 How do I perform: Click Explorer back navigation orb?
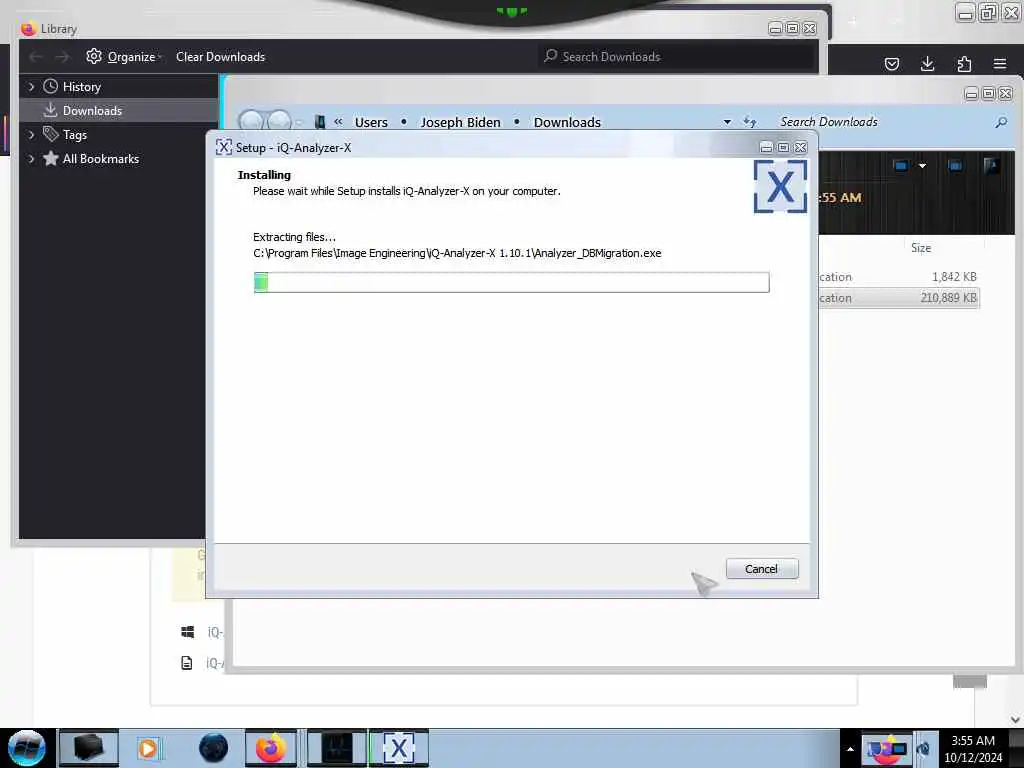click(x=251, y=121)
